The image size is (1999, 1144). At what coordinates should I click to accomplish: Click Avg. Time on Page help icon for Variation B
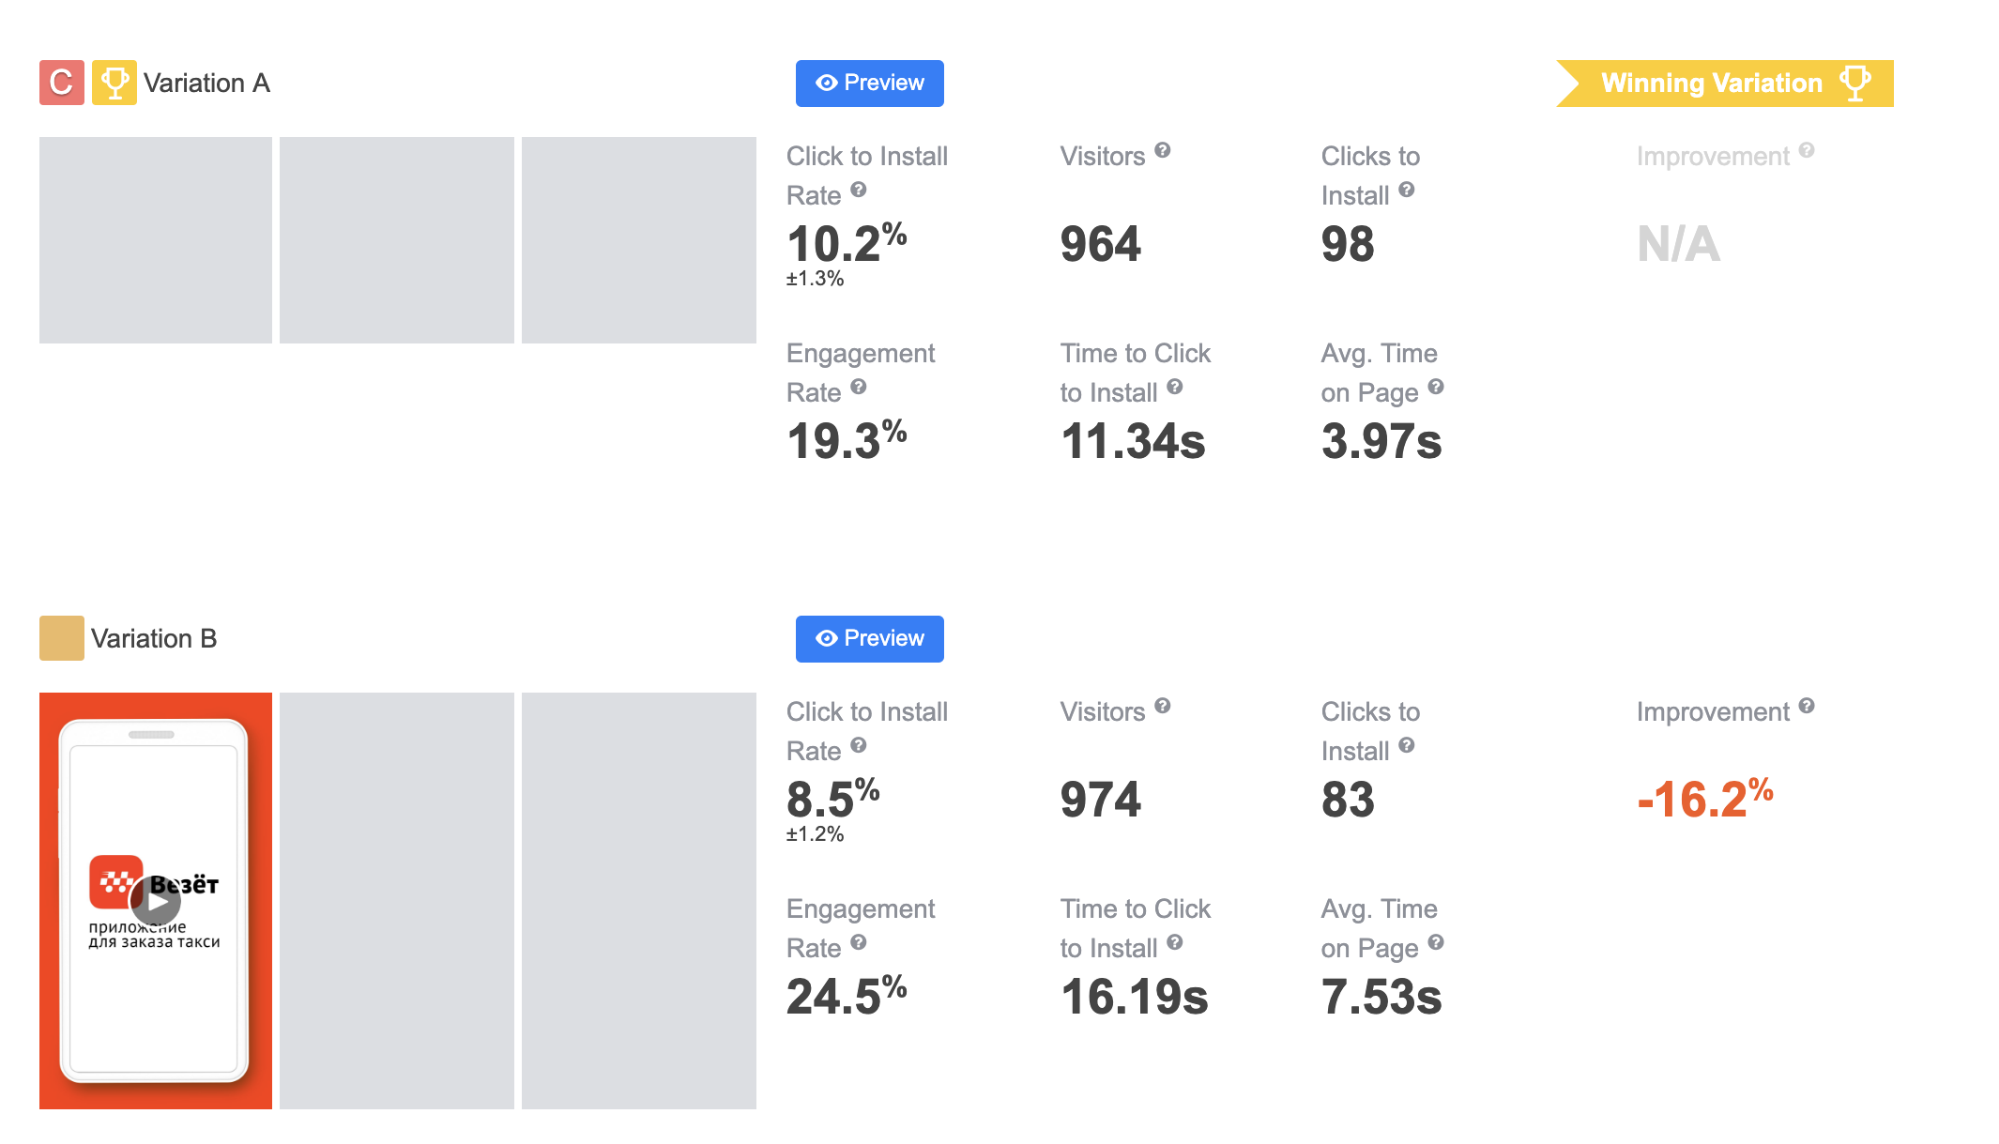(x=1437, y=944)
